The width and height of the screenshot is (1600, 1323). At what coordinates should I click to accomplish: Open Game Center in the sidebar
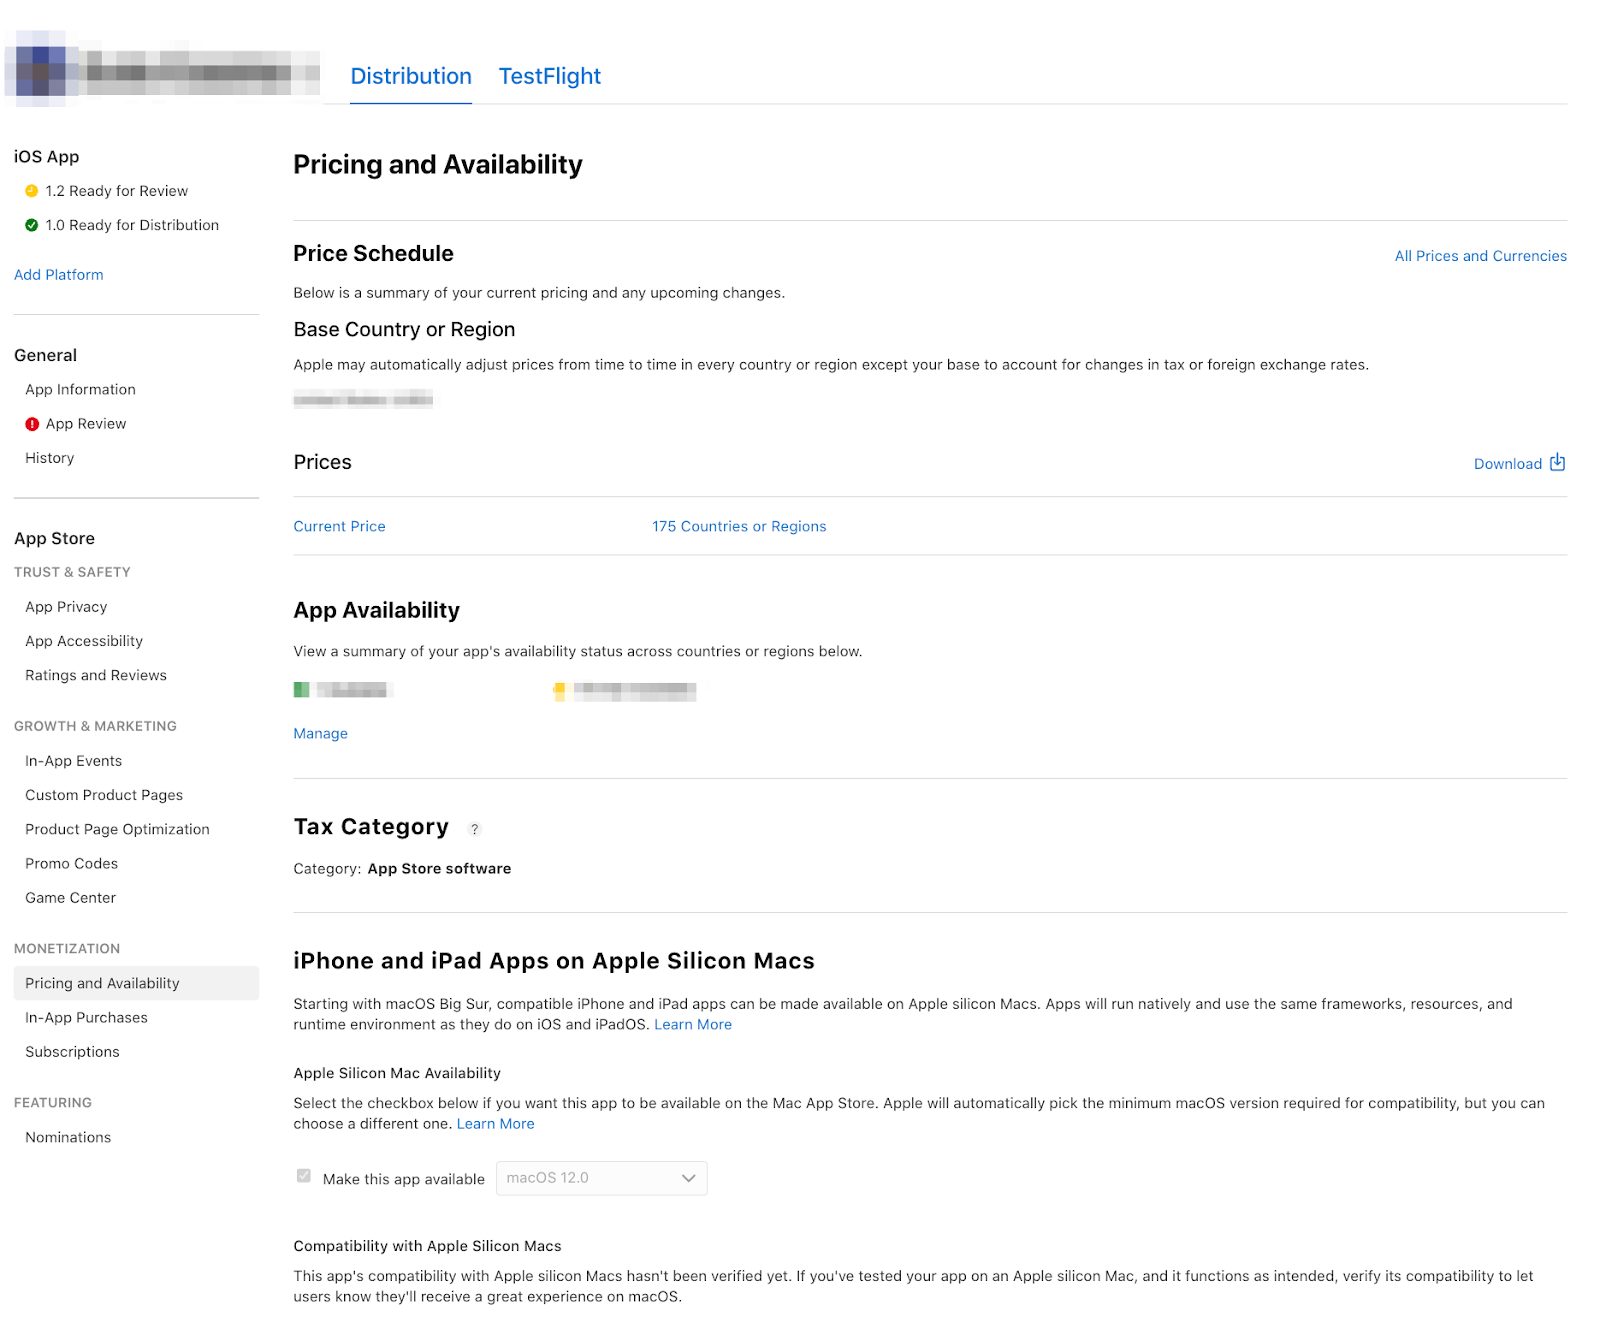70,898
